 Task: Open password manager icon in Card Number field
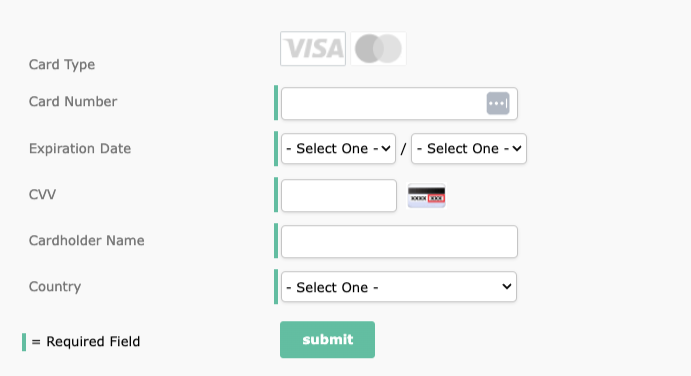click(x=498, y=104)
